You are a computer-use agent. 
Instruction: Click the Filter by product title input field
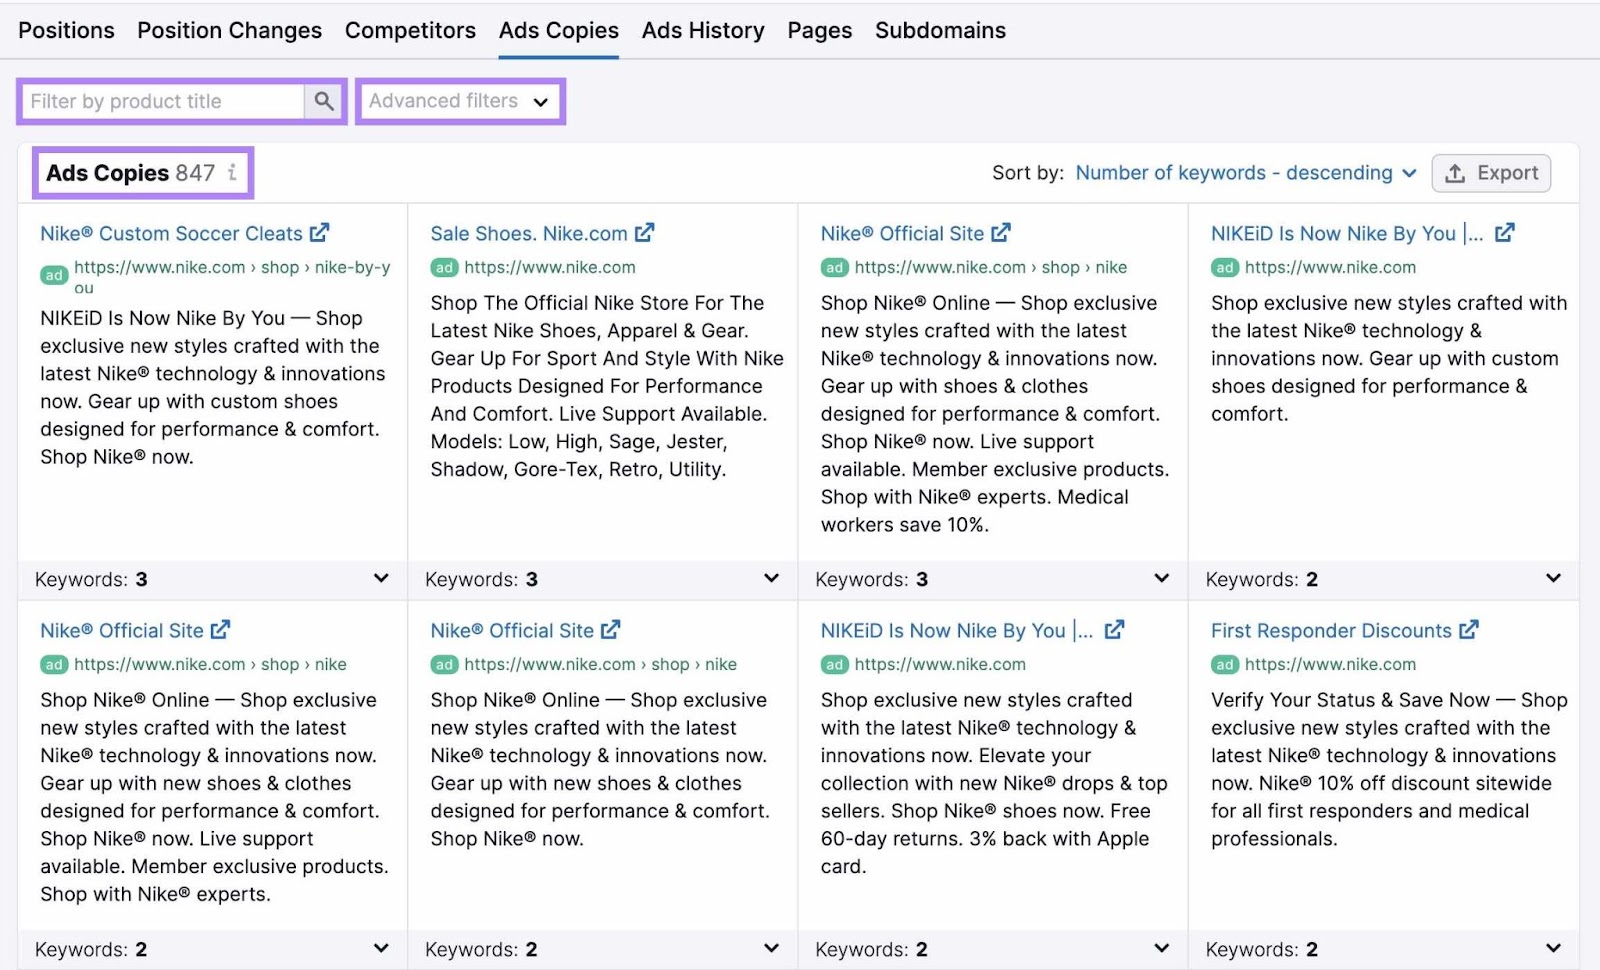point(160,101)
